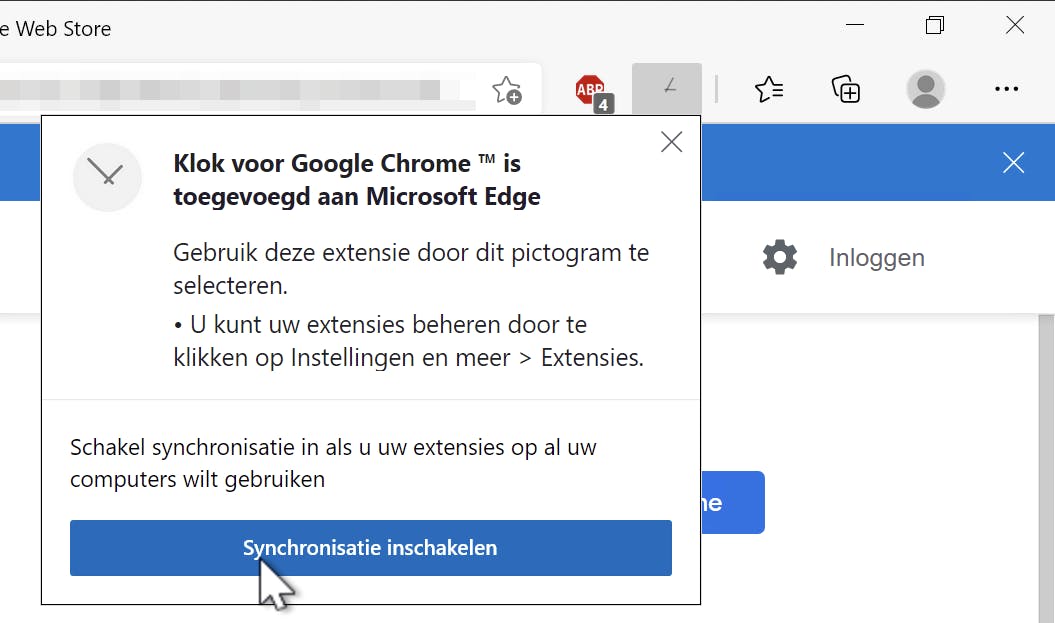Dismiss the blue notification banner
The height and width of the screenshot is (623, 1055).
coord(1013,163)
